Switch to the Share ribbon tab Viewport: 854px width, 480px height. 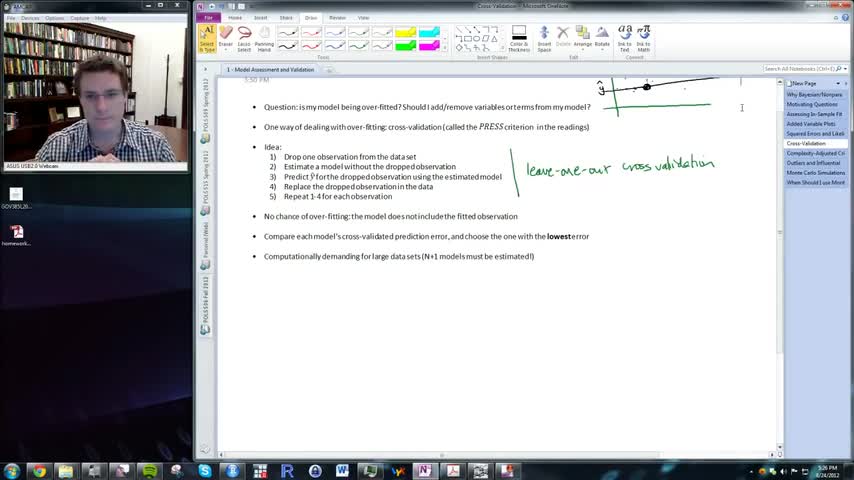[x=286, y=18]
